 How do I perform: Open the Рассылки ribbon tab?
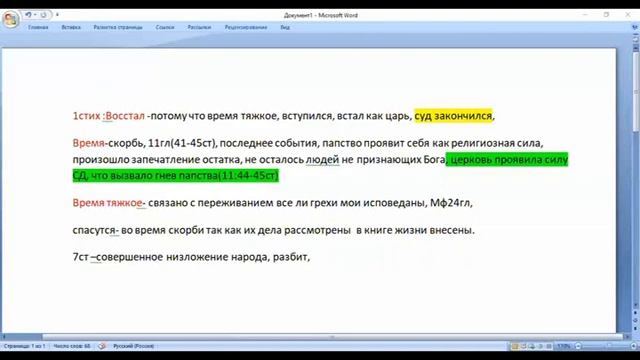tap(199, 27)
